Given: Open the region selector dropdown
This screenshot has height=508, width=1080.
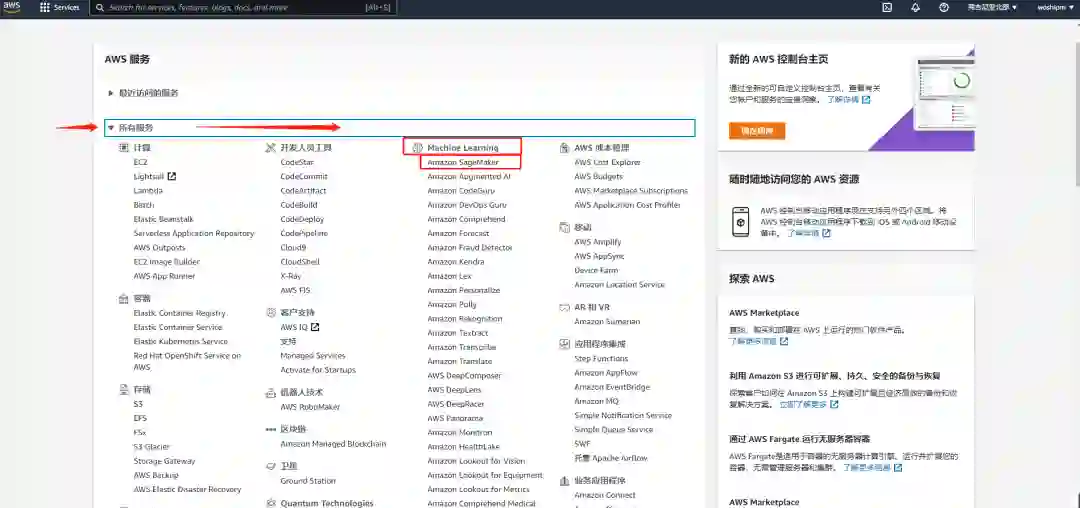Looking at the screenshot, I should click(992, 8).
